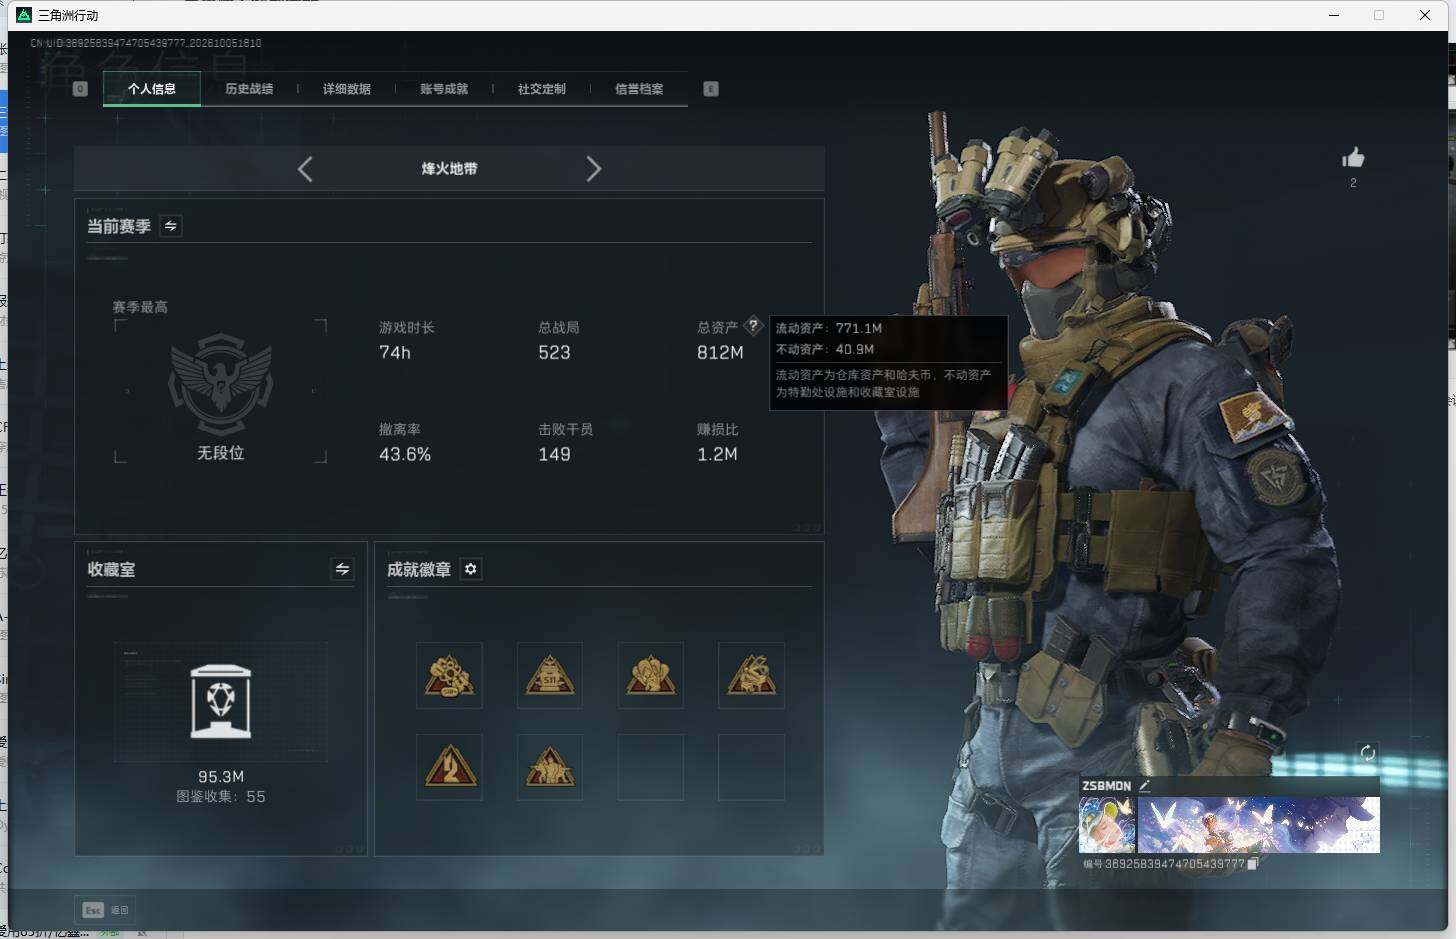Click the 812M total assets value

[x=720, y=352]
